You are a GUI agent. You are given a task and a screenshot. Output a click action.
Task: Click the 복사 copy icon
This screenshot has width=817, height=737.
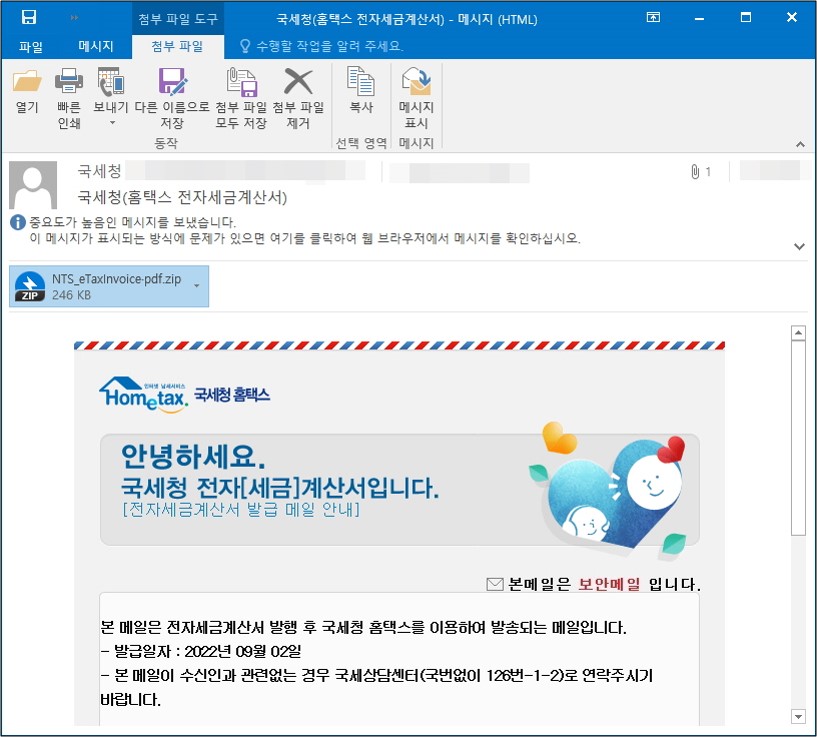pyautogui.click(x=361, y=81)
